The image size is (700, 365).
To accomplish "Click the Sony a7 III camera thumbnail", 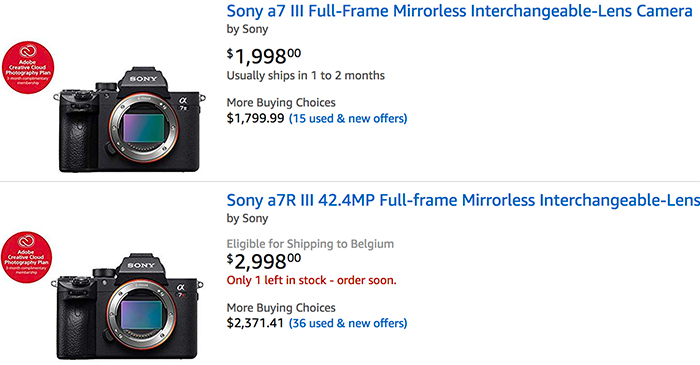I will (129, 120).
